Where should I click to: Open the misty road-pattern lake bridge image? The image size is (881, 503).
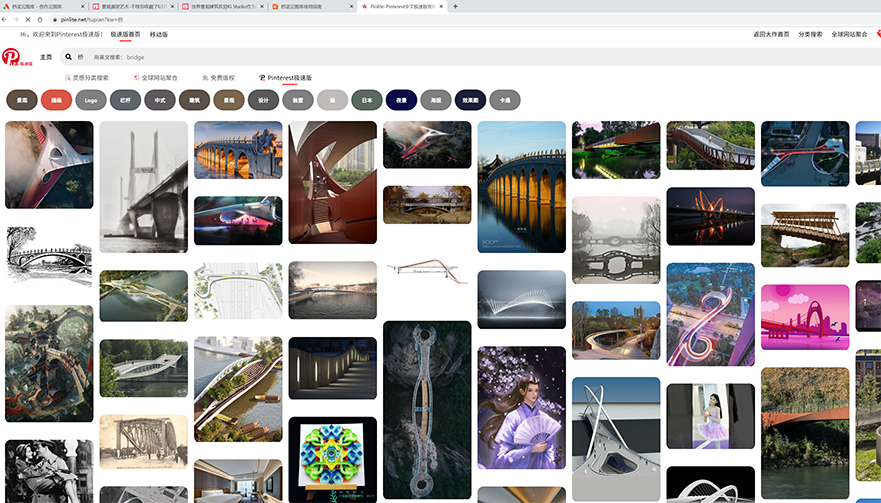click(x=616, y=240)
